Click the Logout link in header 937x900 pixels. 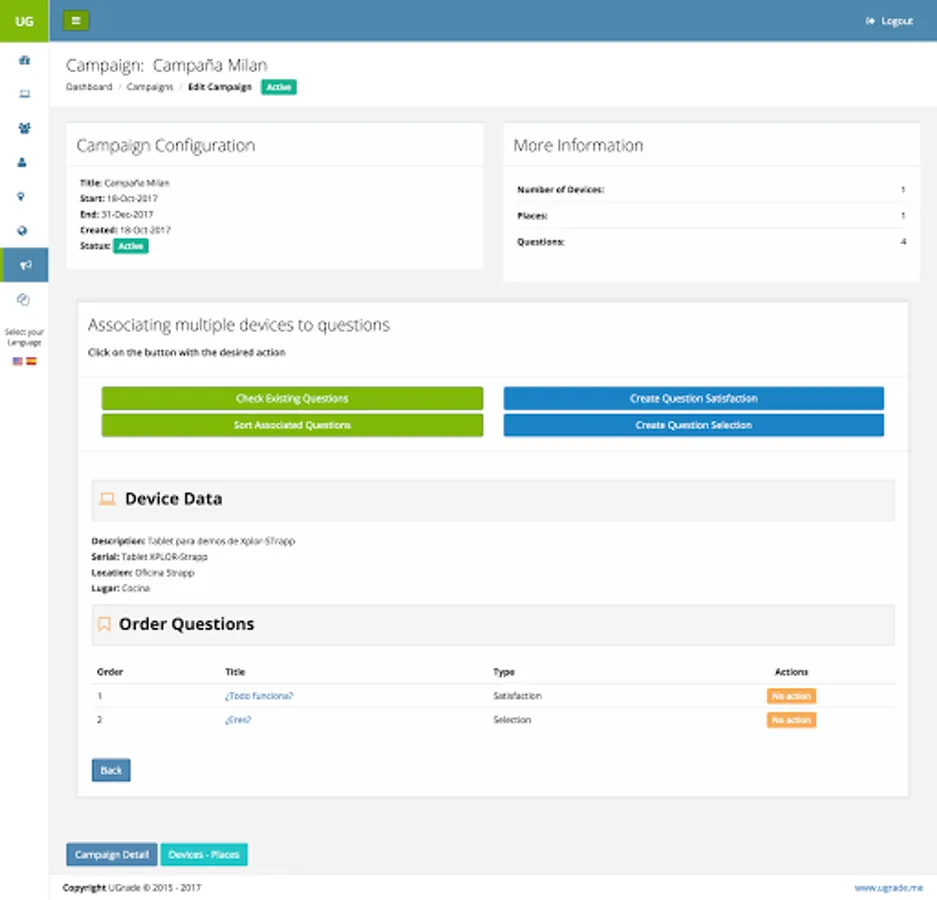tap(889, 21)
